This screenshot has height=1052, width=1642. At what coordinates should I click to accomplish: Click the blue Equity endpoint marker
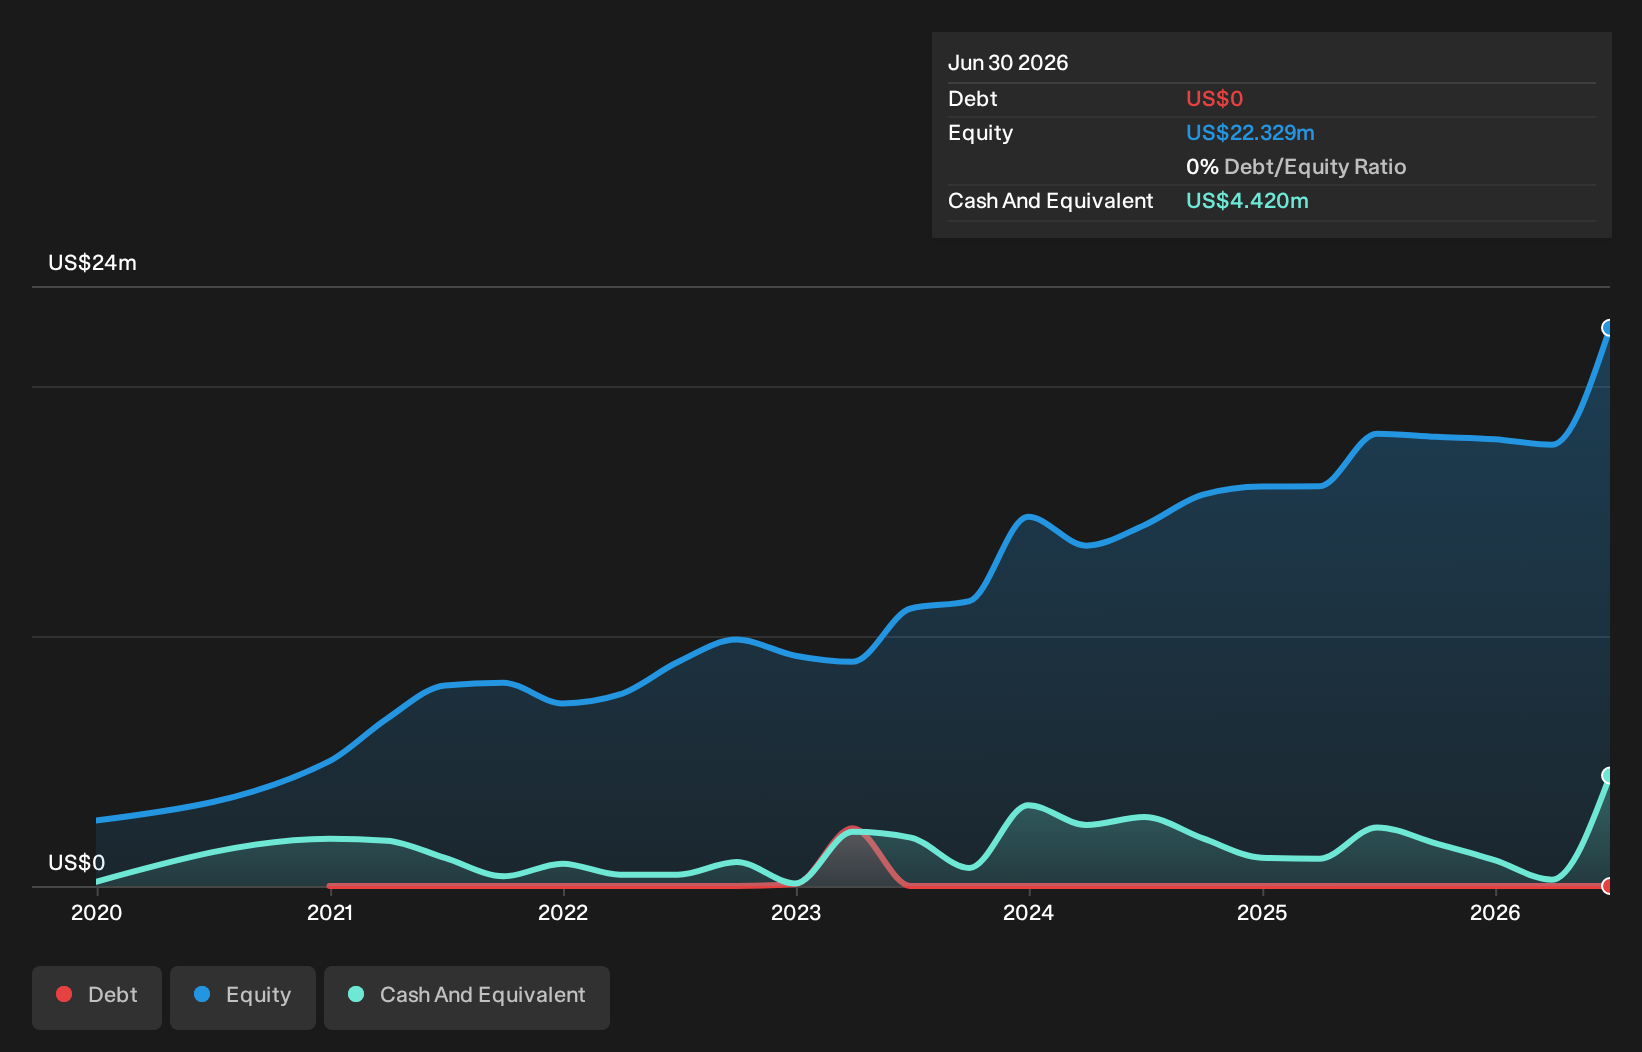1608,328
